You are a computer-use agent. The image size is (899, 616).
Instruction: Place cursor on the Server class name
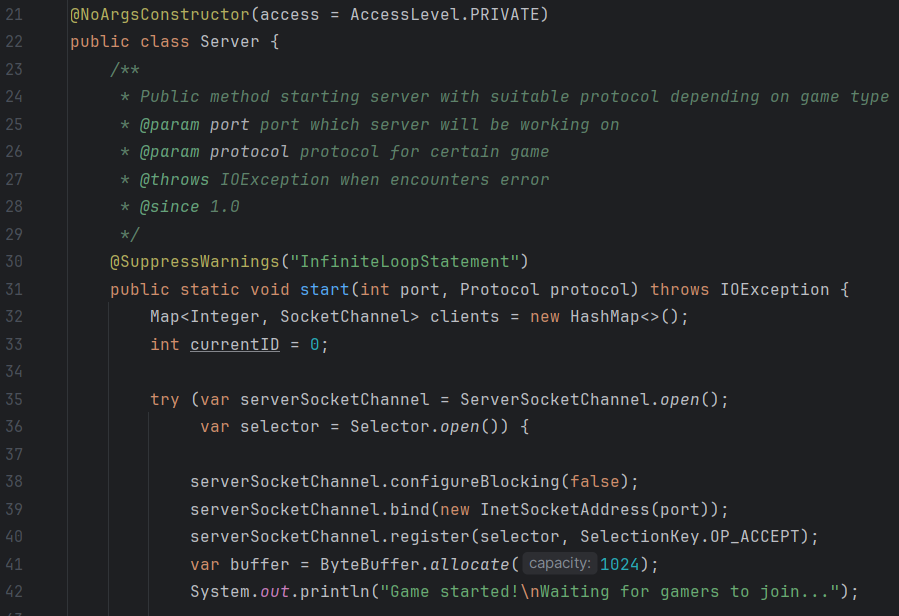click(229, 42)
